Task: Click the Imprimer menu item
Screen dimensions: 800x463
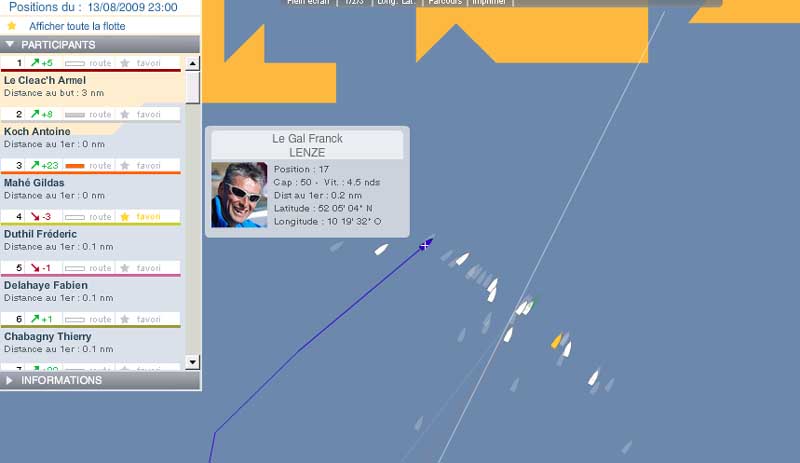Action: tap(489, 3)
